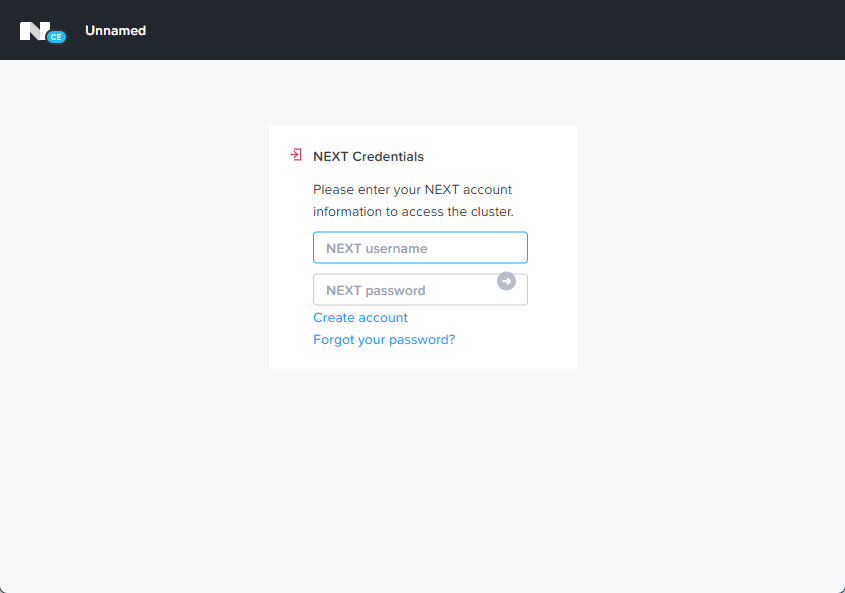The image size is (845, 593).
Task: Select the password entry box
Action: click(420, 290)
